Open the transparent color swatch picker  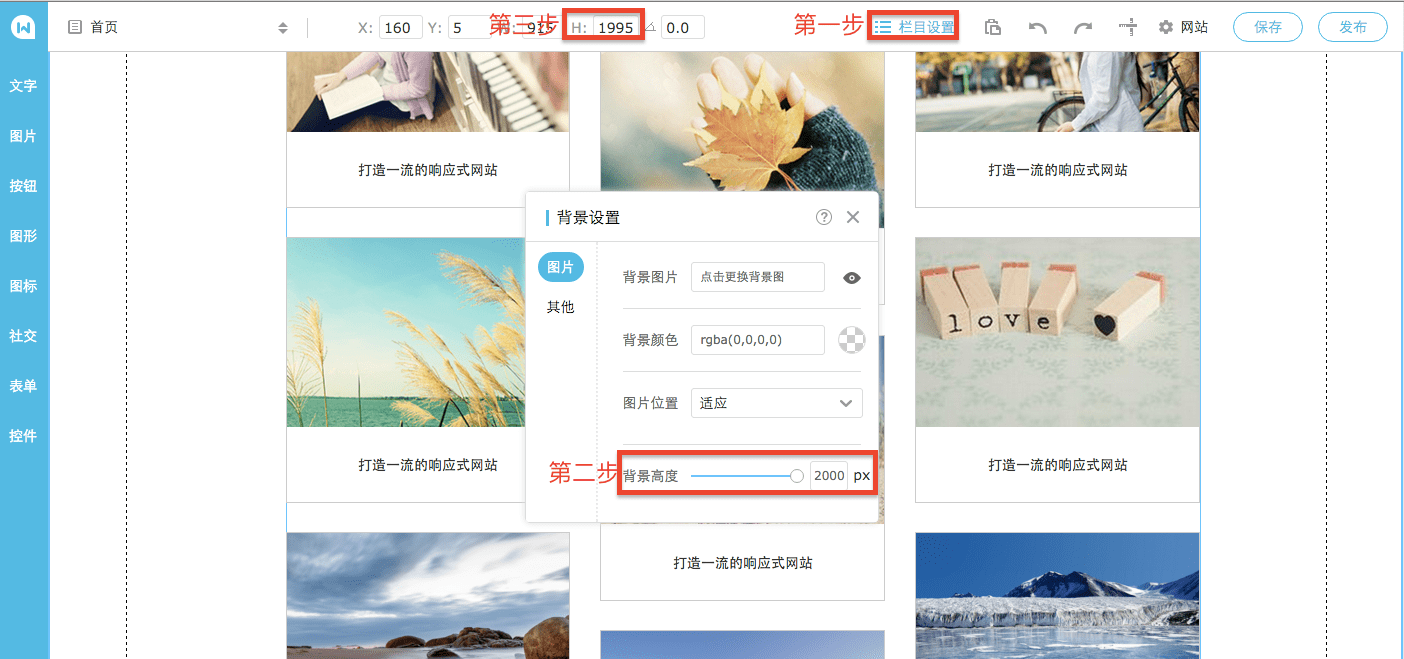pyautogui.click(x=851, y=340)
